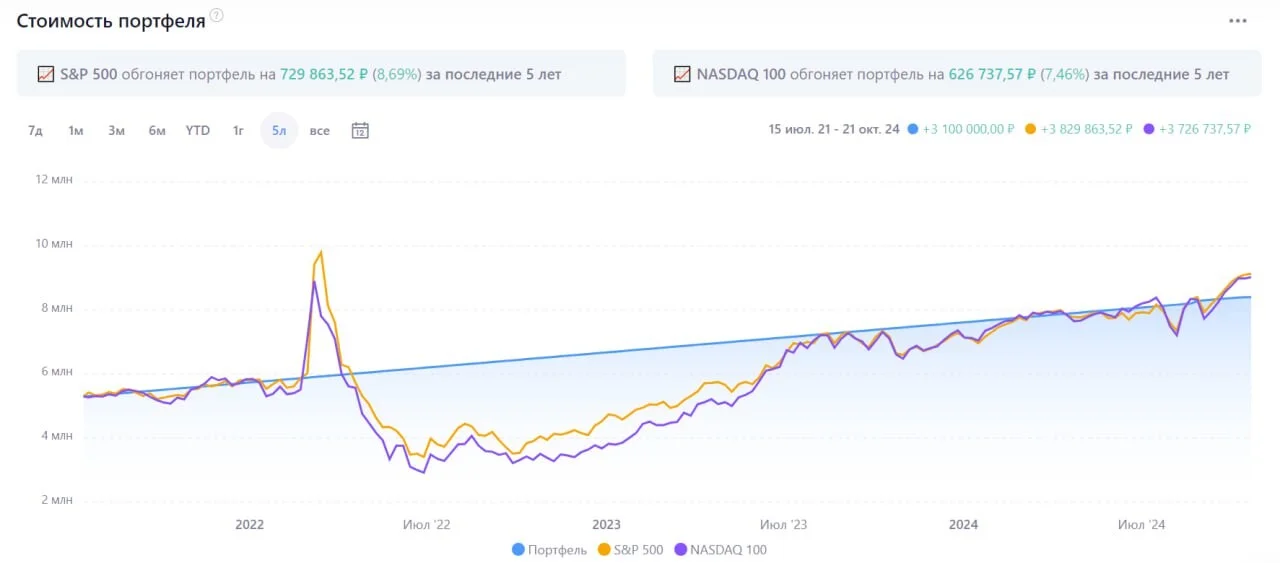Click blue dot next to +3 100 000,00 ₽
1280x563 pixels.
tap(913, 129)
